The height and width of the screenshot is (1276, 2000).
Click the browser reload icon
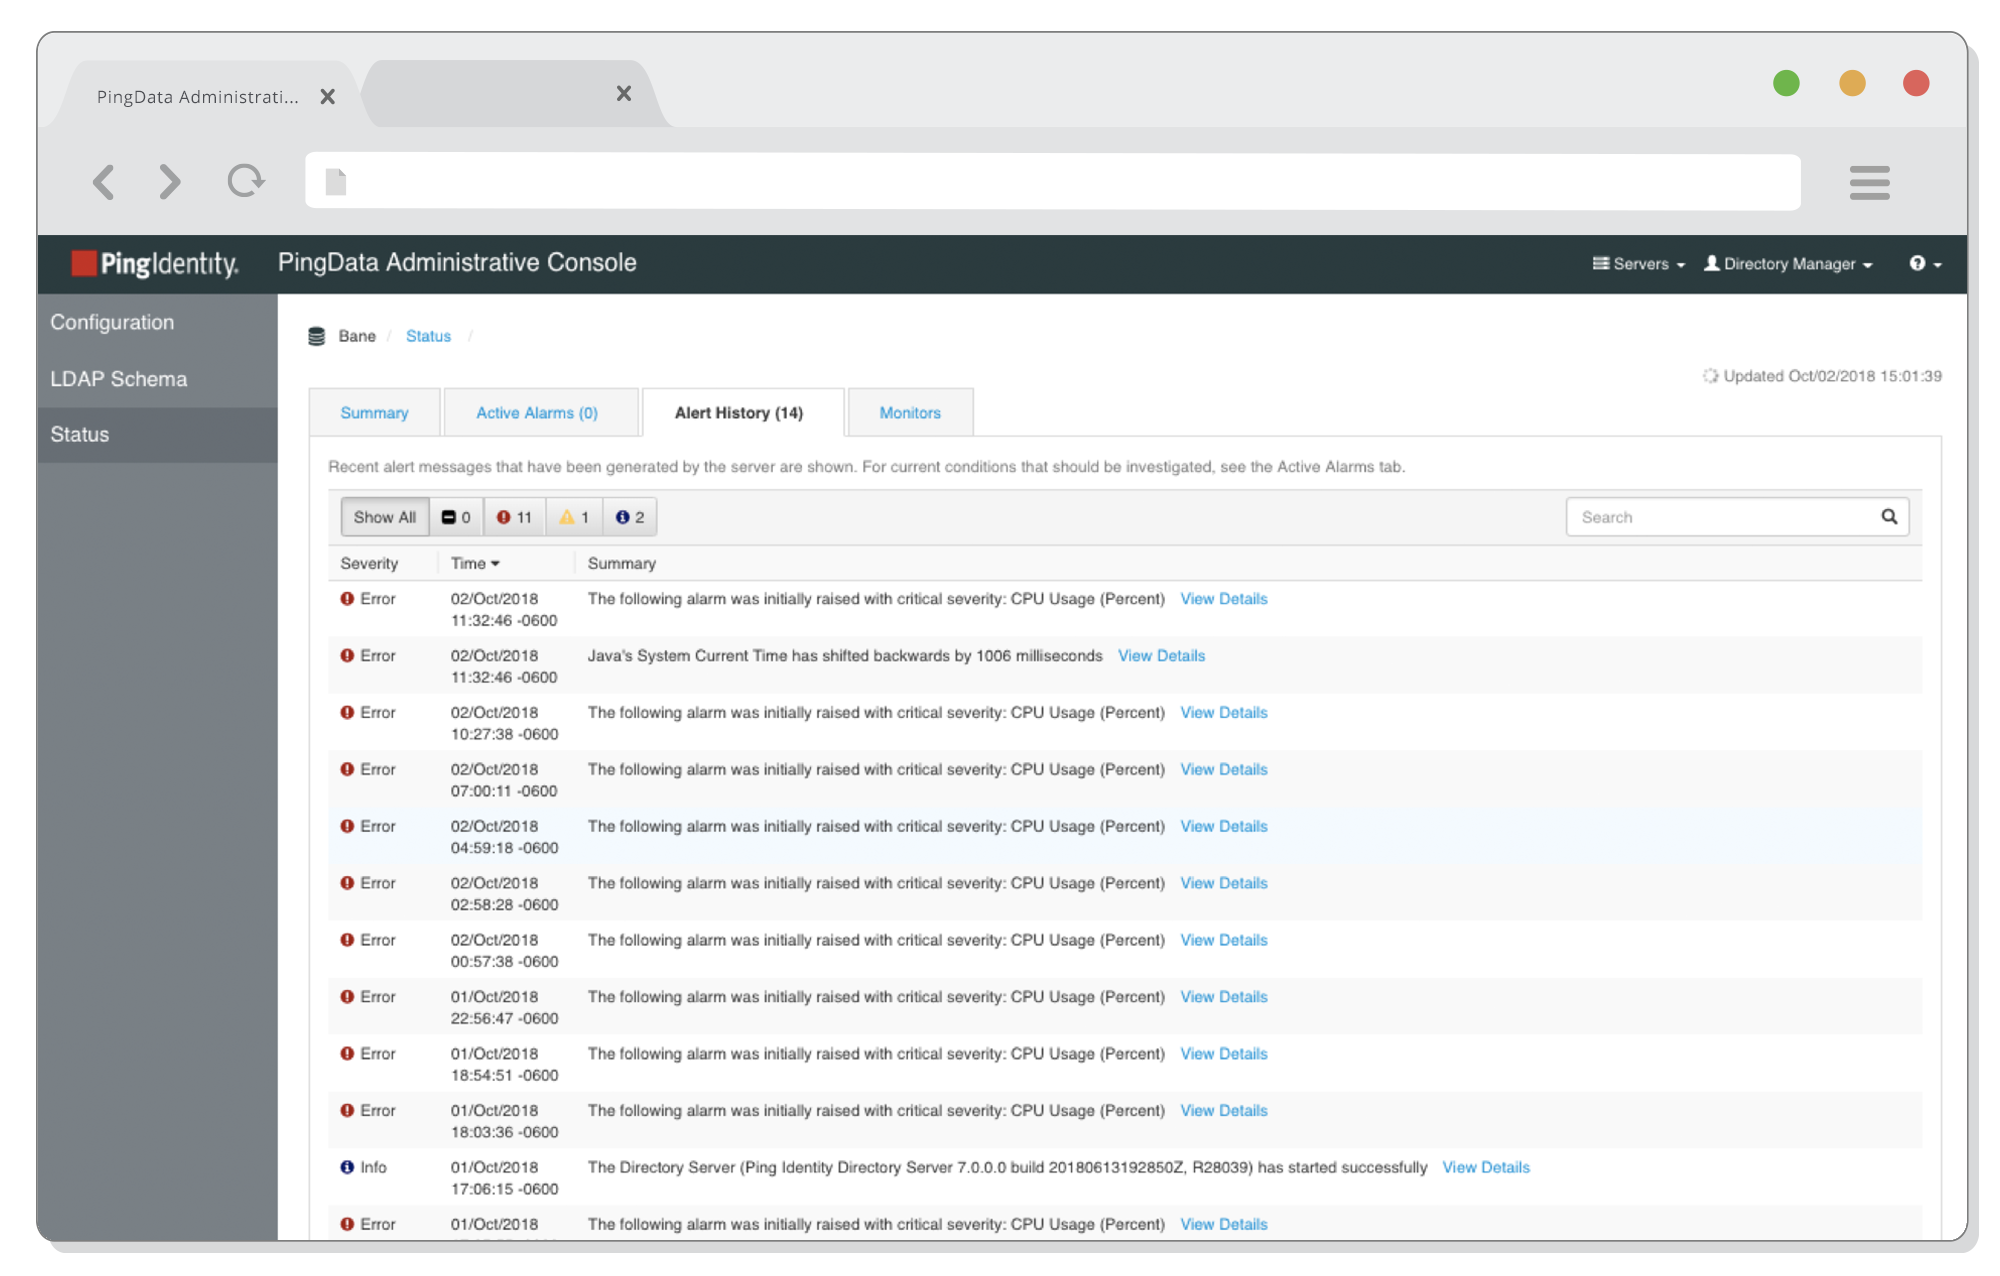click(245, 181)
